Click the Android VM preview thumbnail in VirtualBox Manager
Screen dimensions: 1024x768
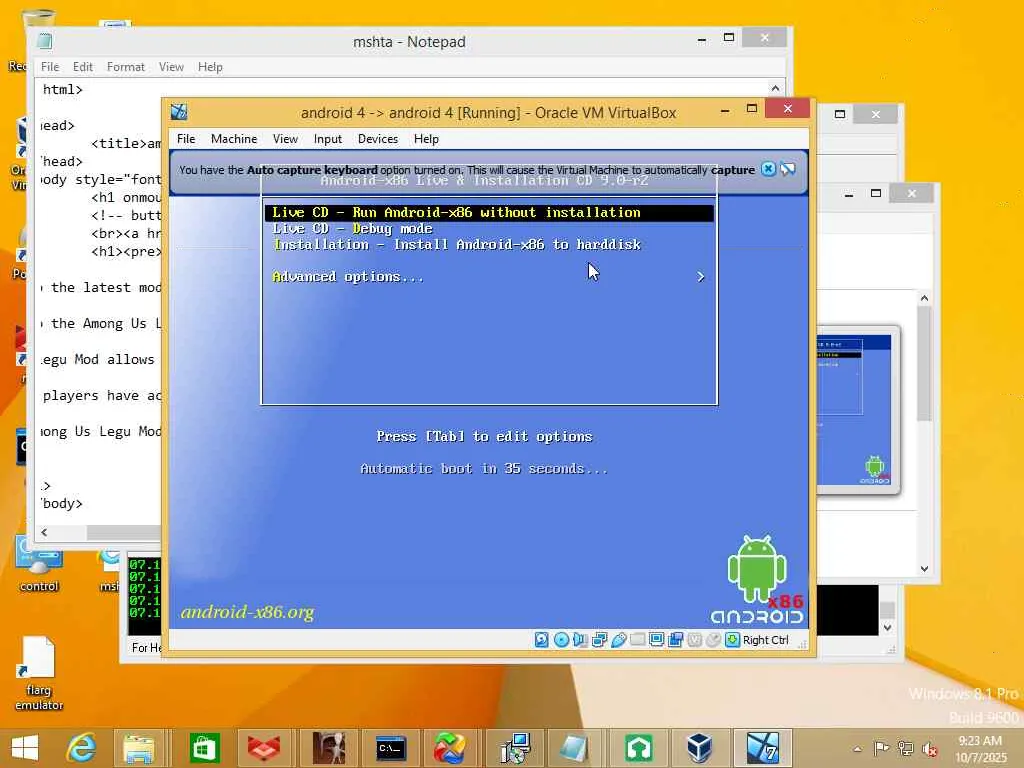pos(858,410)
